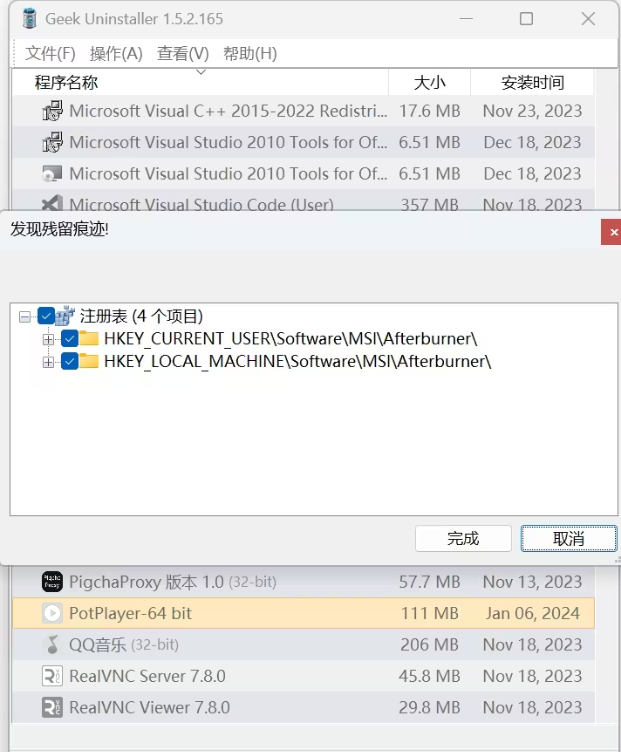The image size is (621, 752).
Task: Click the Visual Studio Code app icon
Action: 52,203
